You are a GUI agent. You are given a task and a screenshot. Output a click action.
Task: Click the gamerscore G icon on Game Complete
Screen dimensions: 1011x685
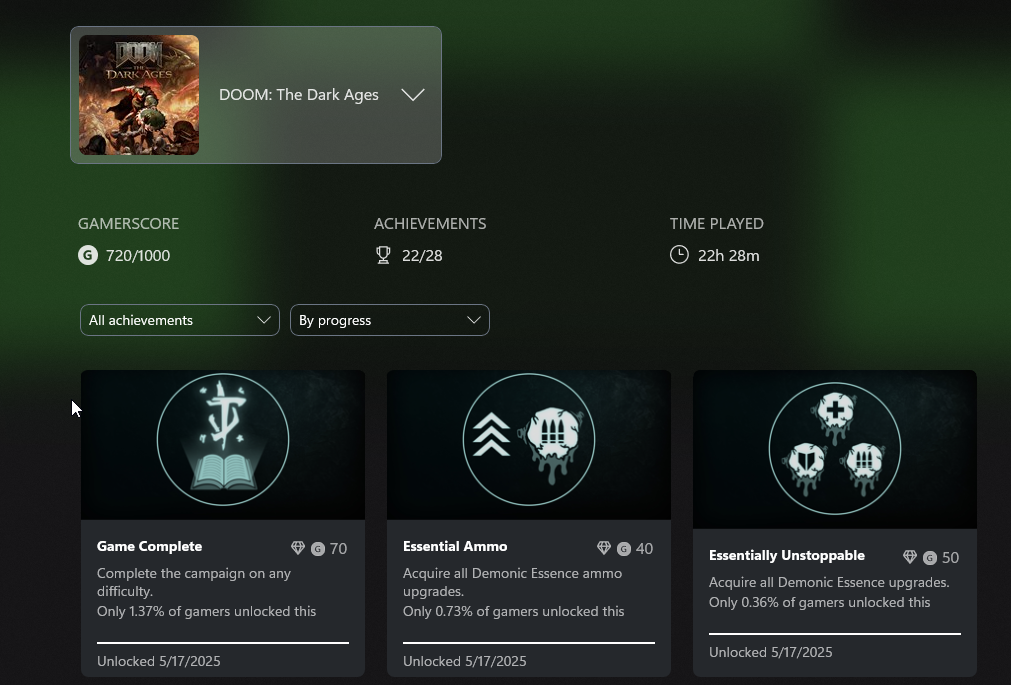pos(318,549)
